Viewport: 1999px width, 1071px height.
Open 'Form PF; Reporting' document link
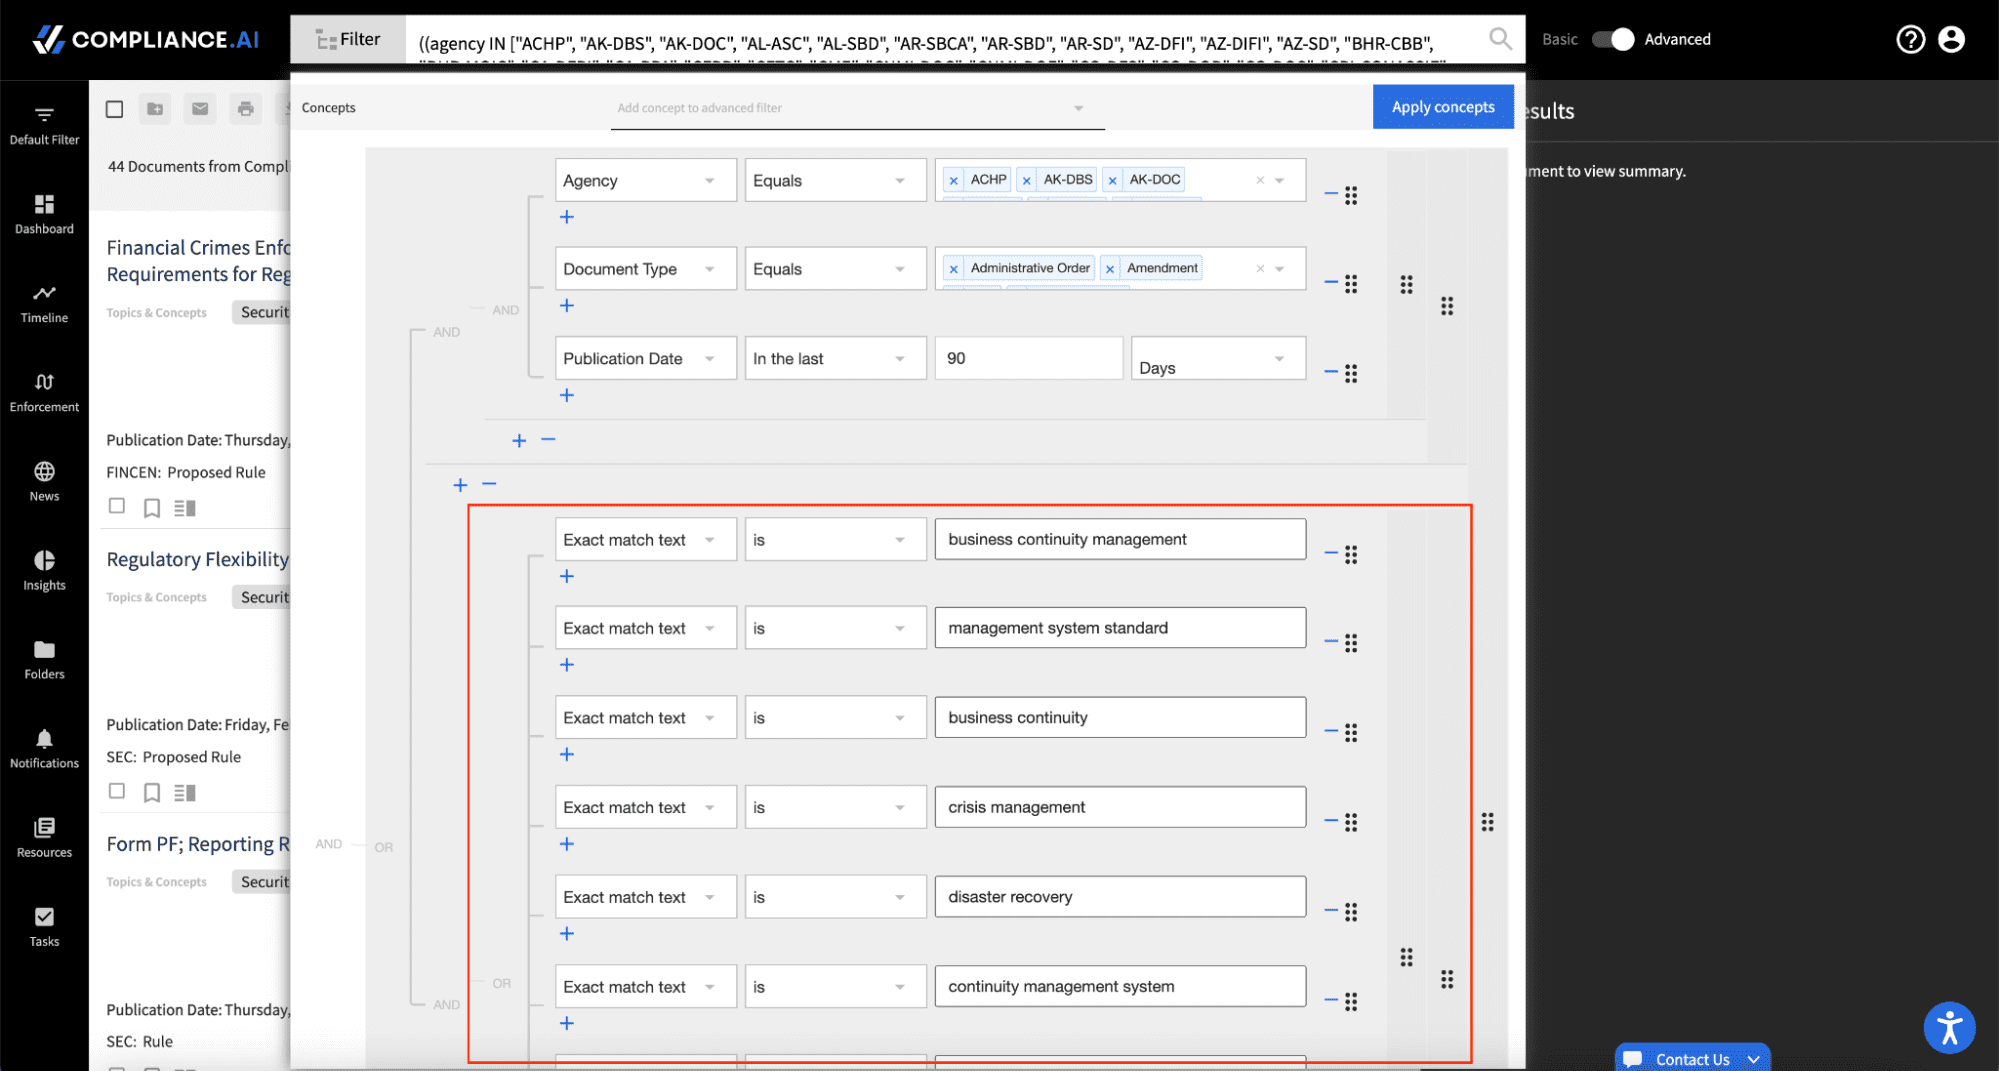tap(198, 844)
